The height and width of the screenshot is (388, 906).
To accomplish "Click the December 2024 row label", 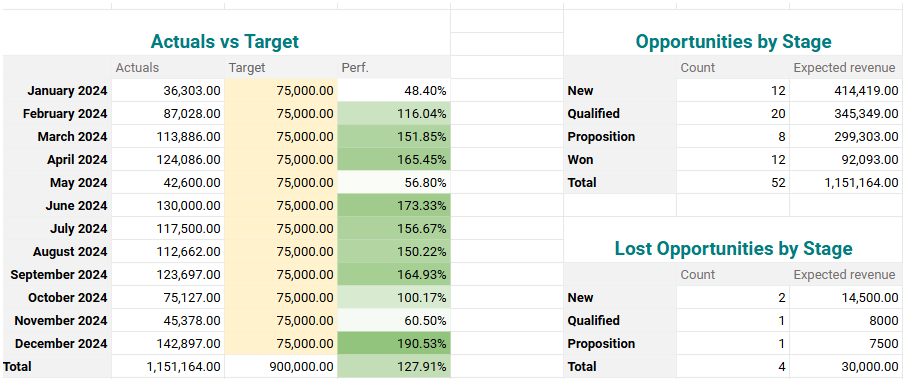I will tap(57, 344).
